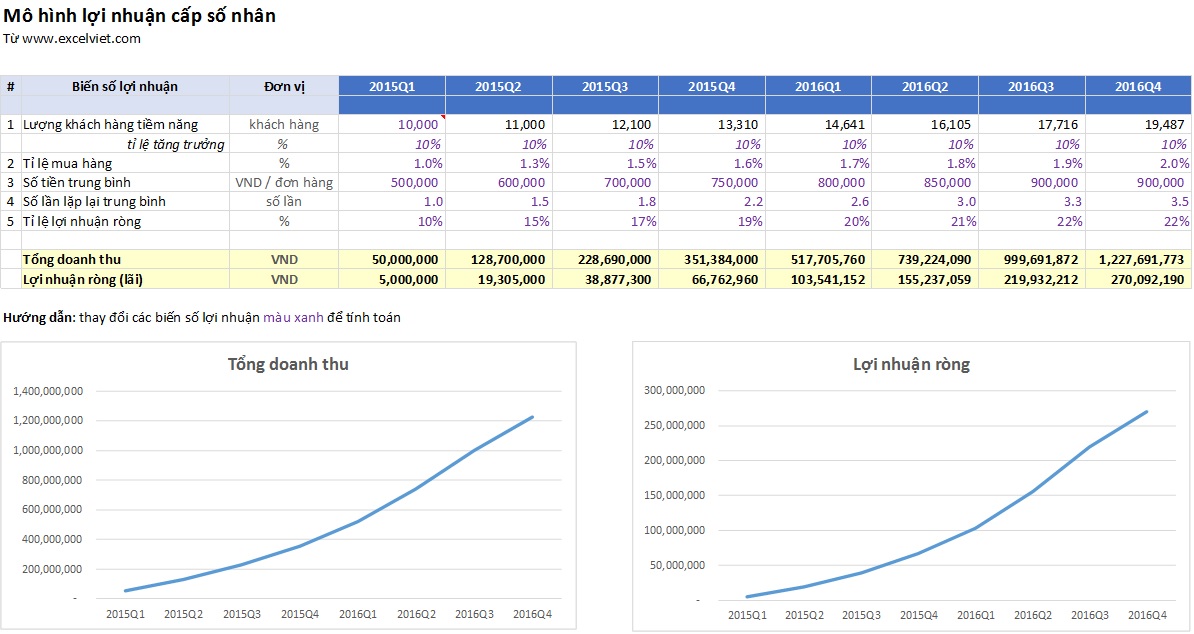Screen dimensions: 1194x634
Task: Select the 2016Q4 column header
Action: pyautogui.click(x=1138, y=86)
